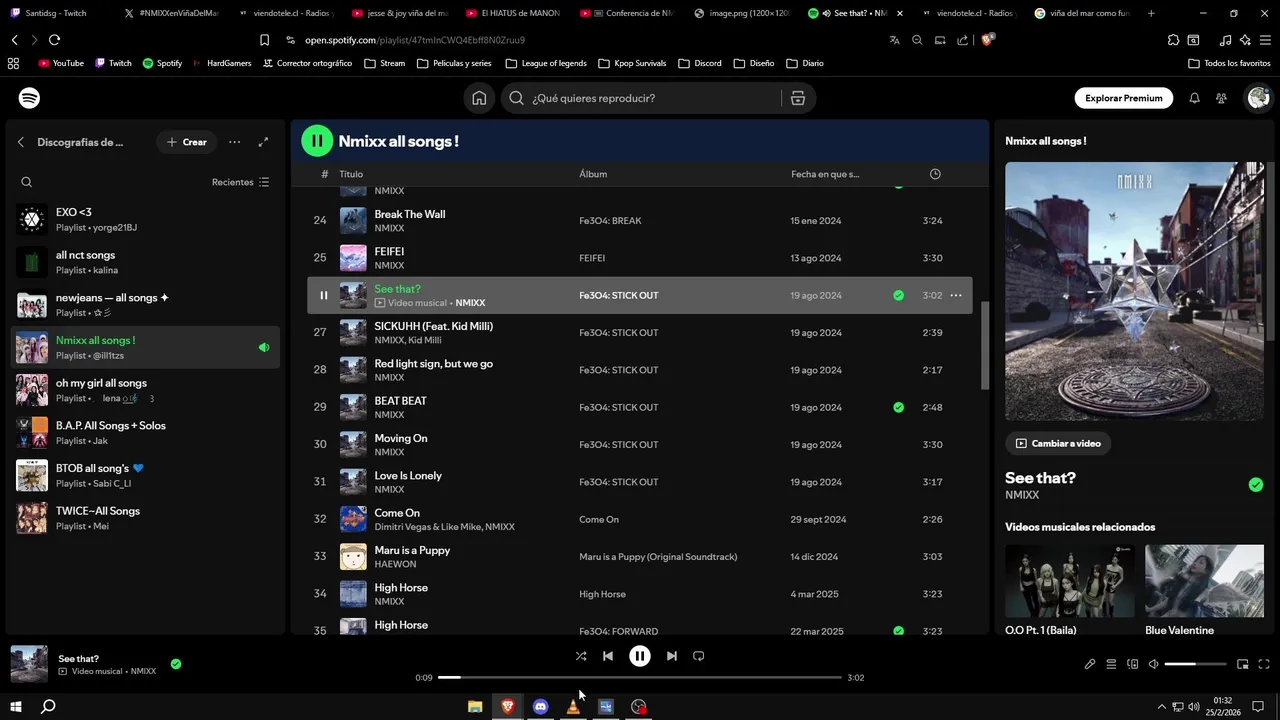
Task: Pause the See that? track row
Action: [323, 295]
